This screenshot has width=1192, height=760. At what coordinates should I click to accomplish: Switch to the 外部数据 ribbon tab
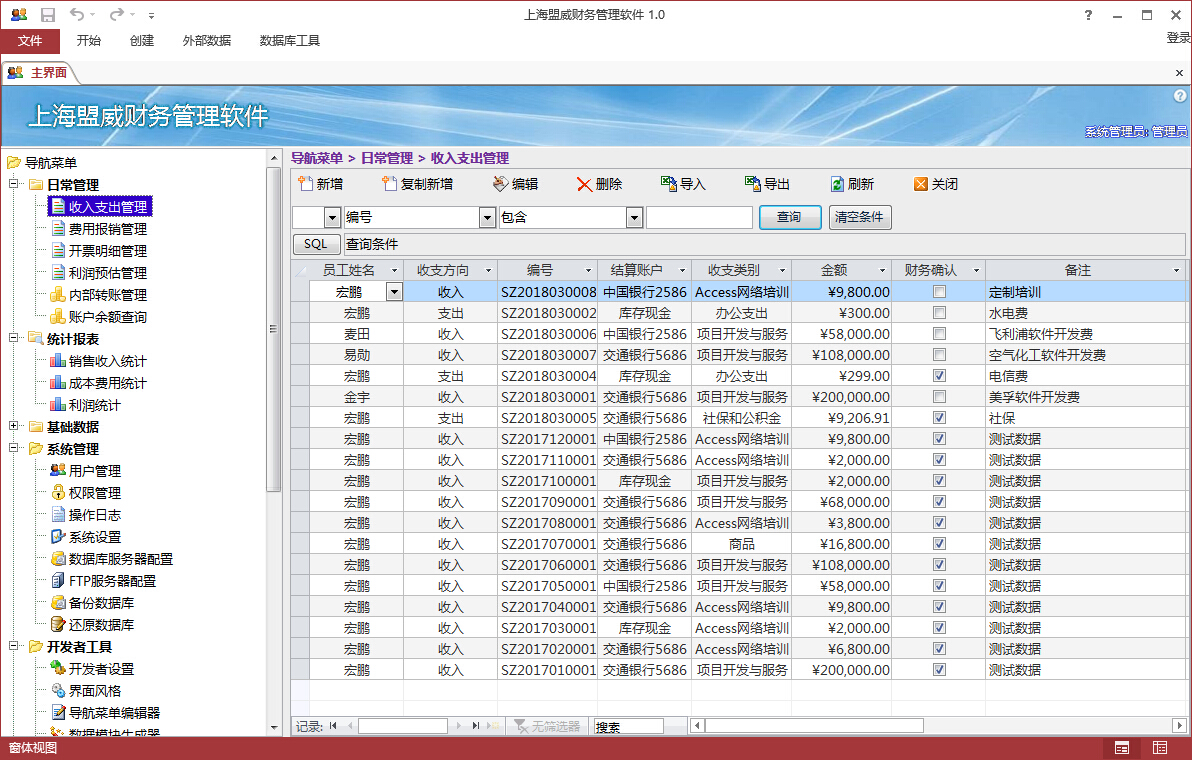(206, 41)
